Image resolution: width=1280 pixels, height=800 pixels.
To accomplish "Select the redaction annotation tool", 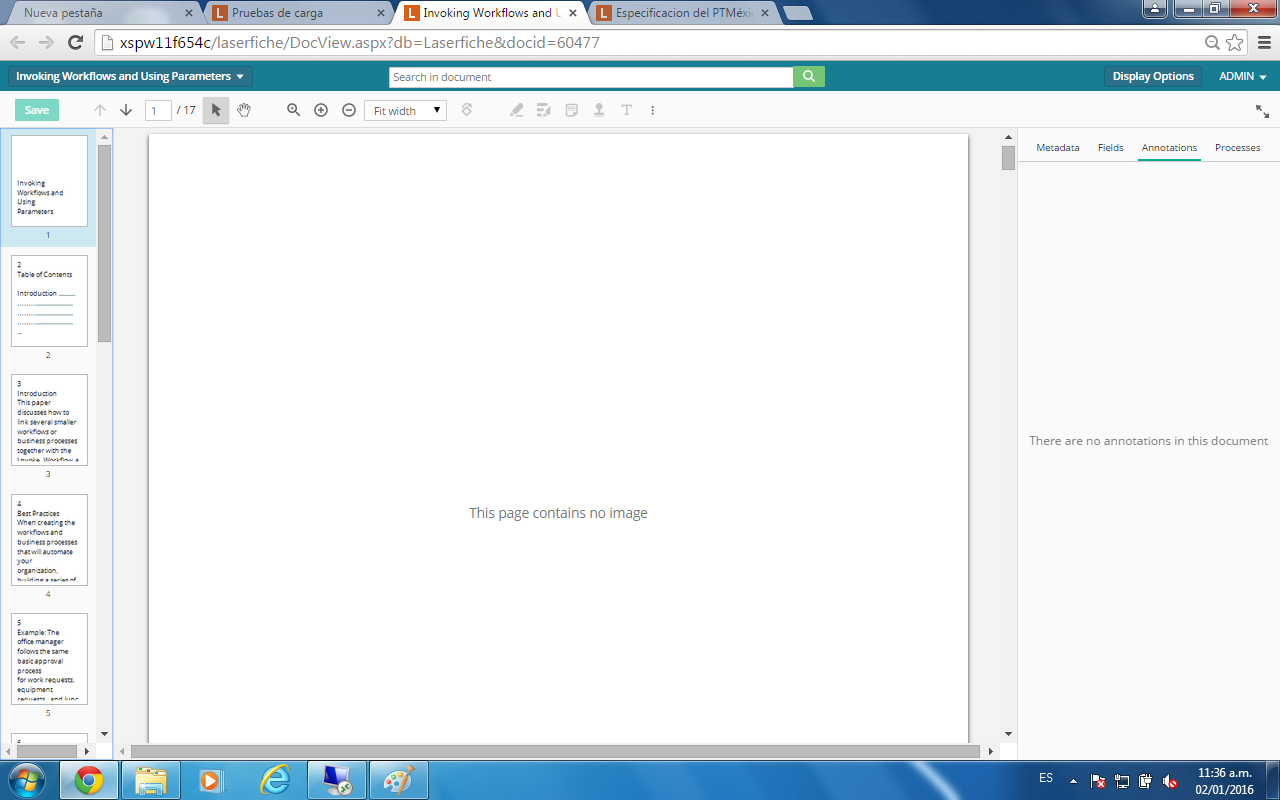I will click(544, 110).
